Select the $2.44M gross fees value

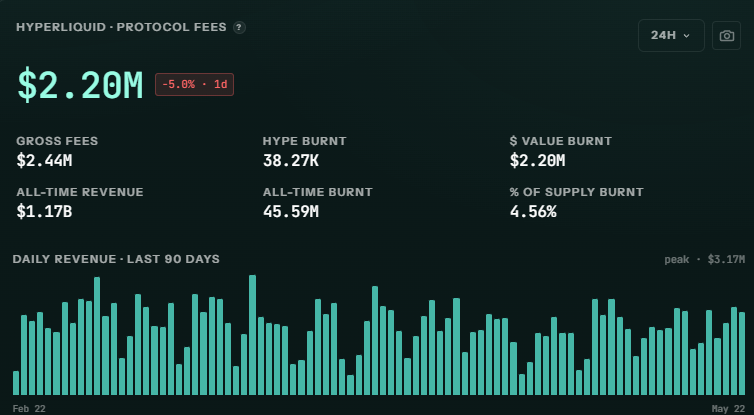click(44, 161)
